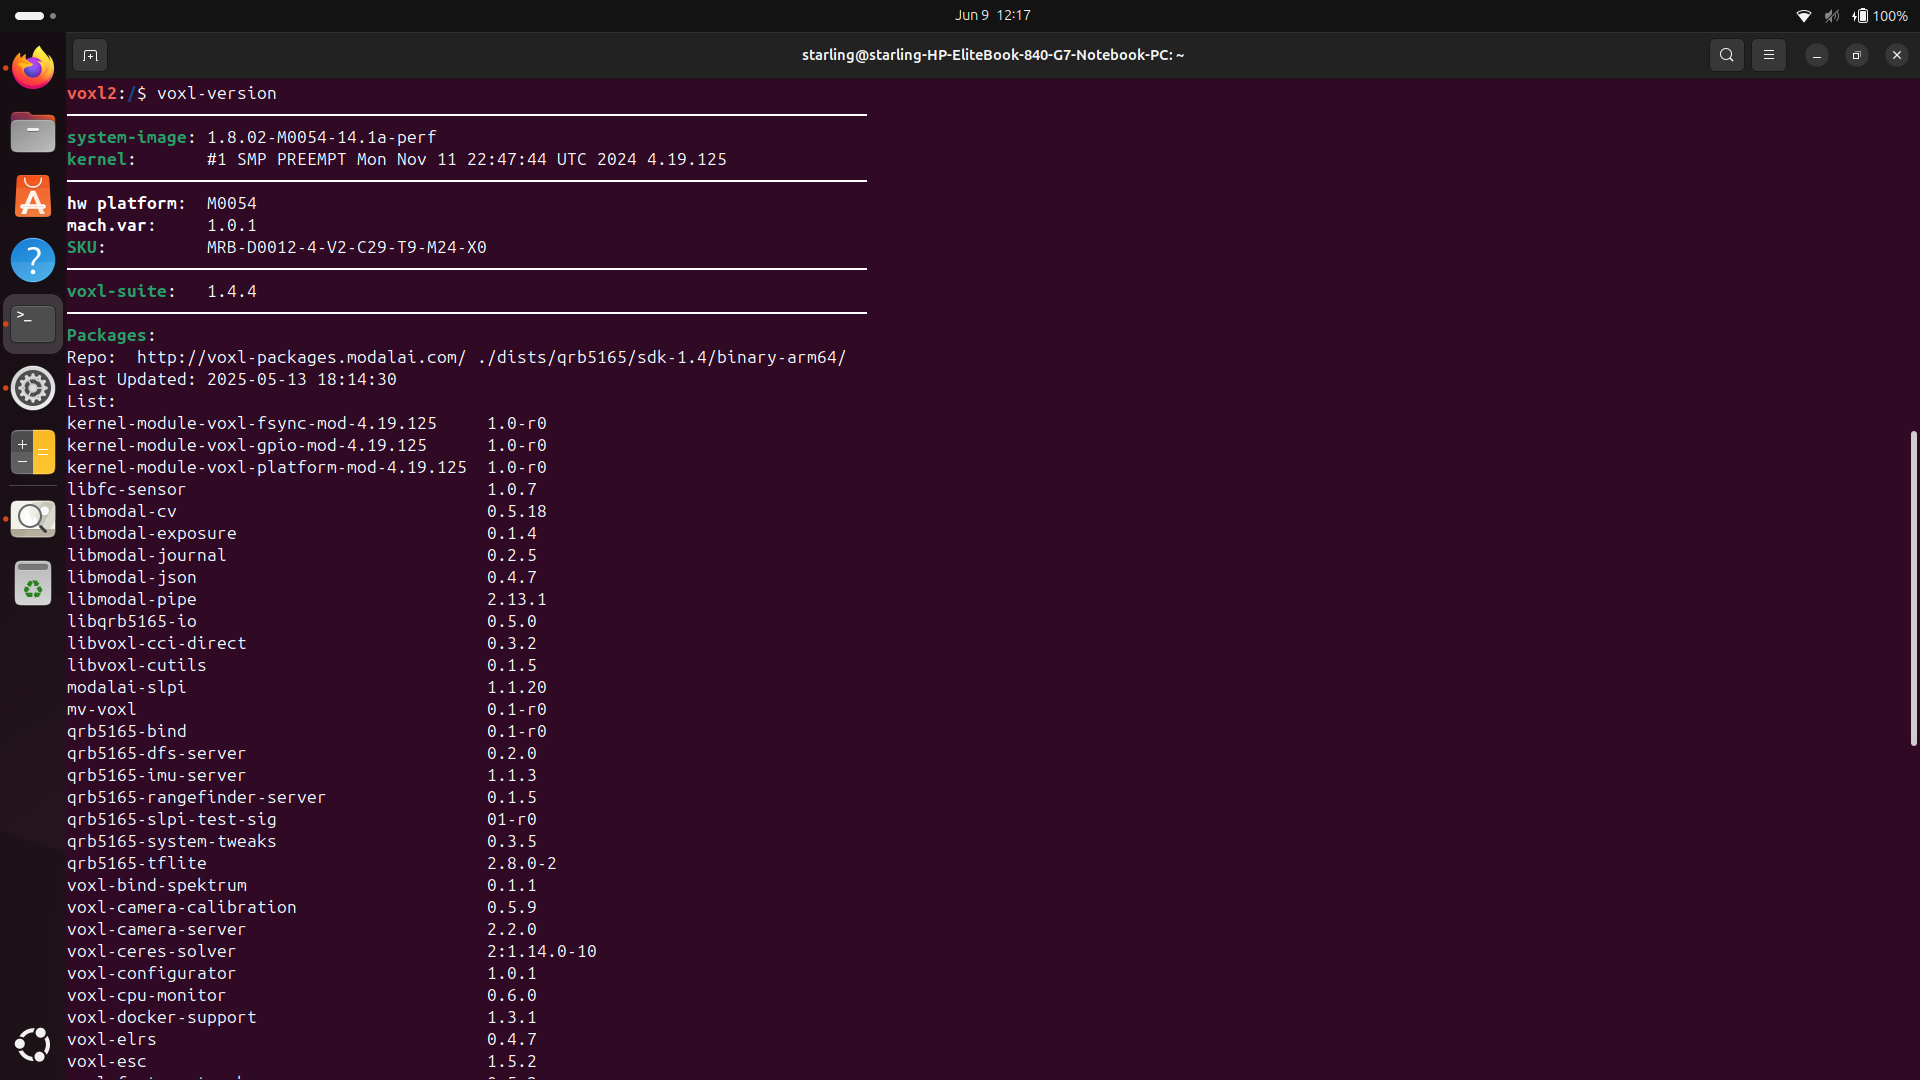
Task: Click the voxl-bind-spektrum package name
Action: tap(157, 885)
